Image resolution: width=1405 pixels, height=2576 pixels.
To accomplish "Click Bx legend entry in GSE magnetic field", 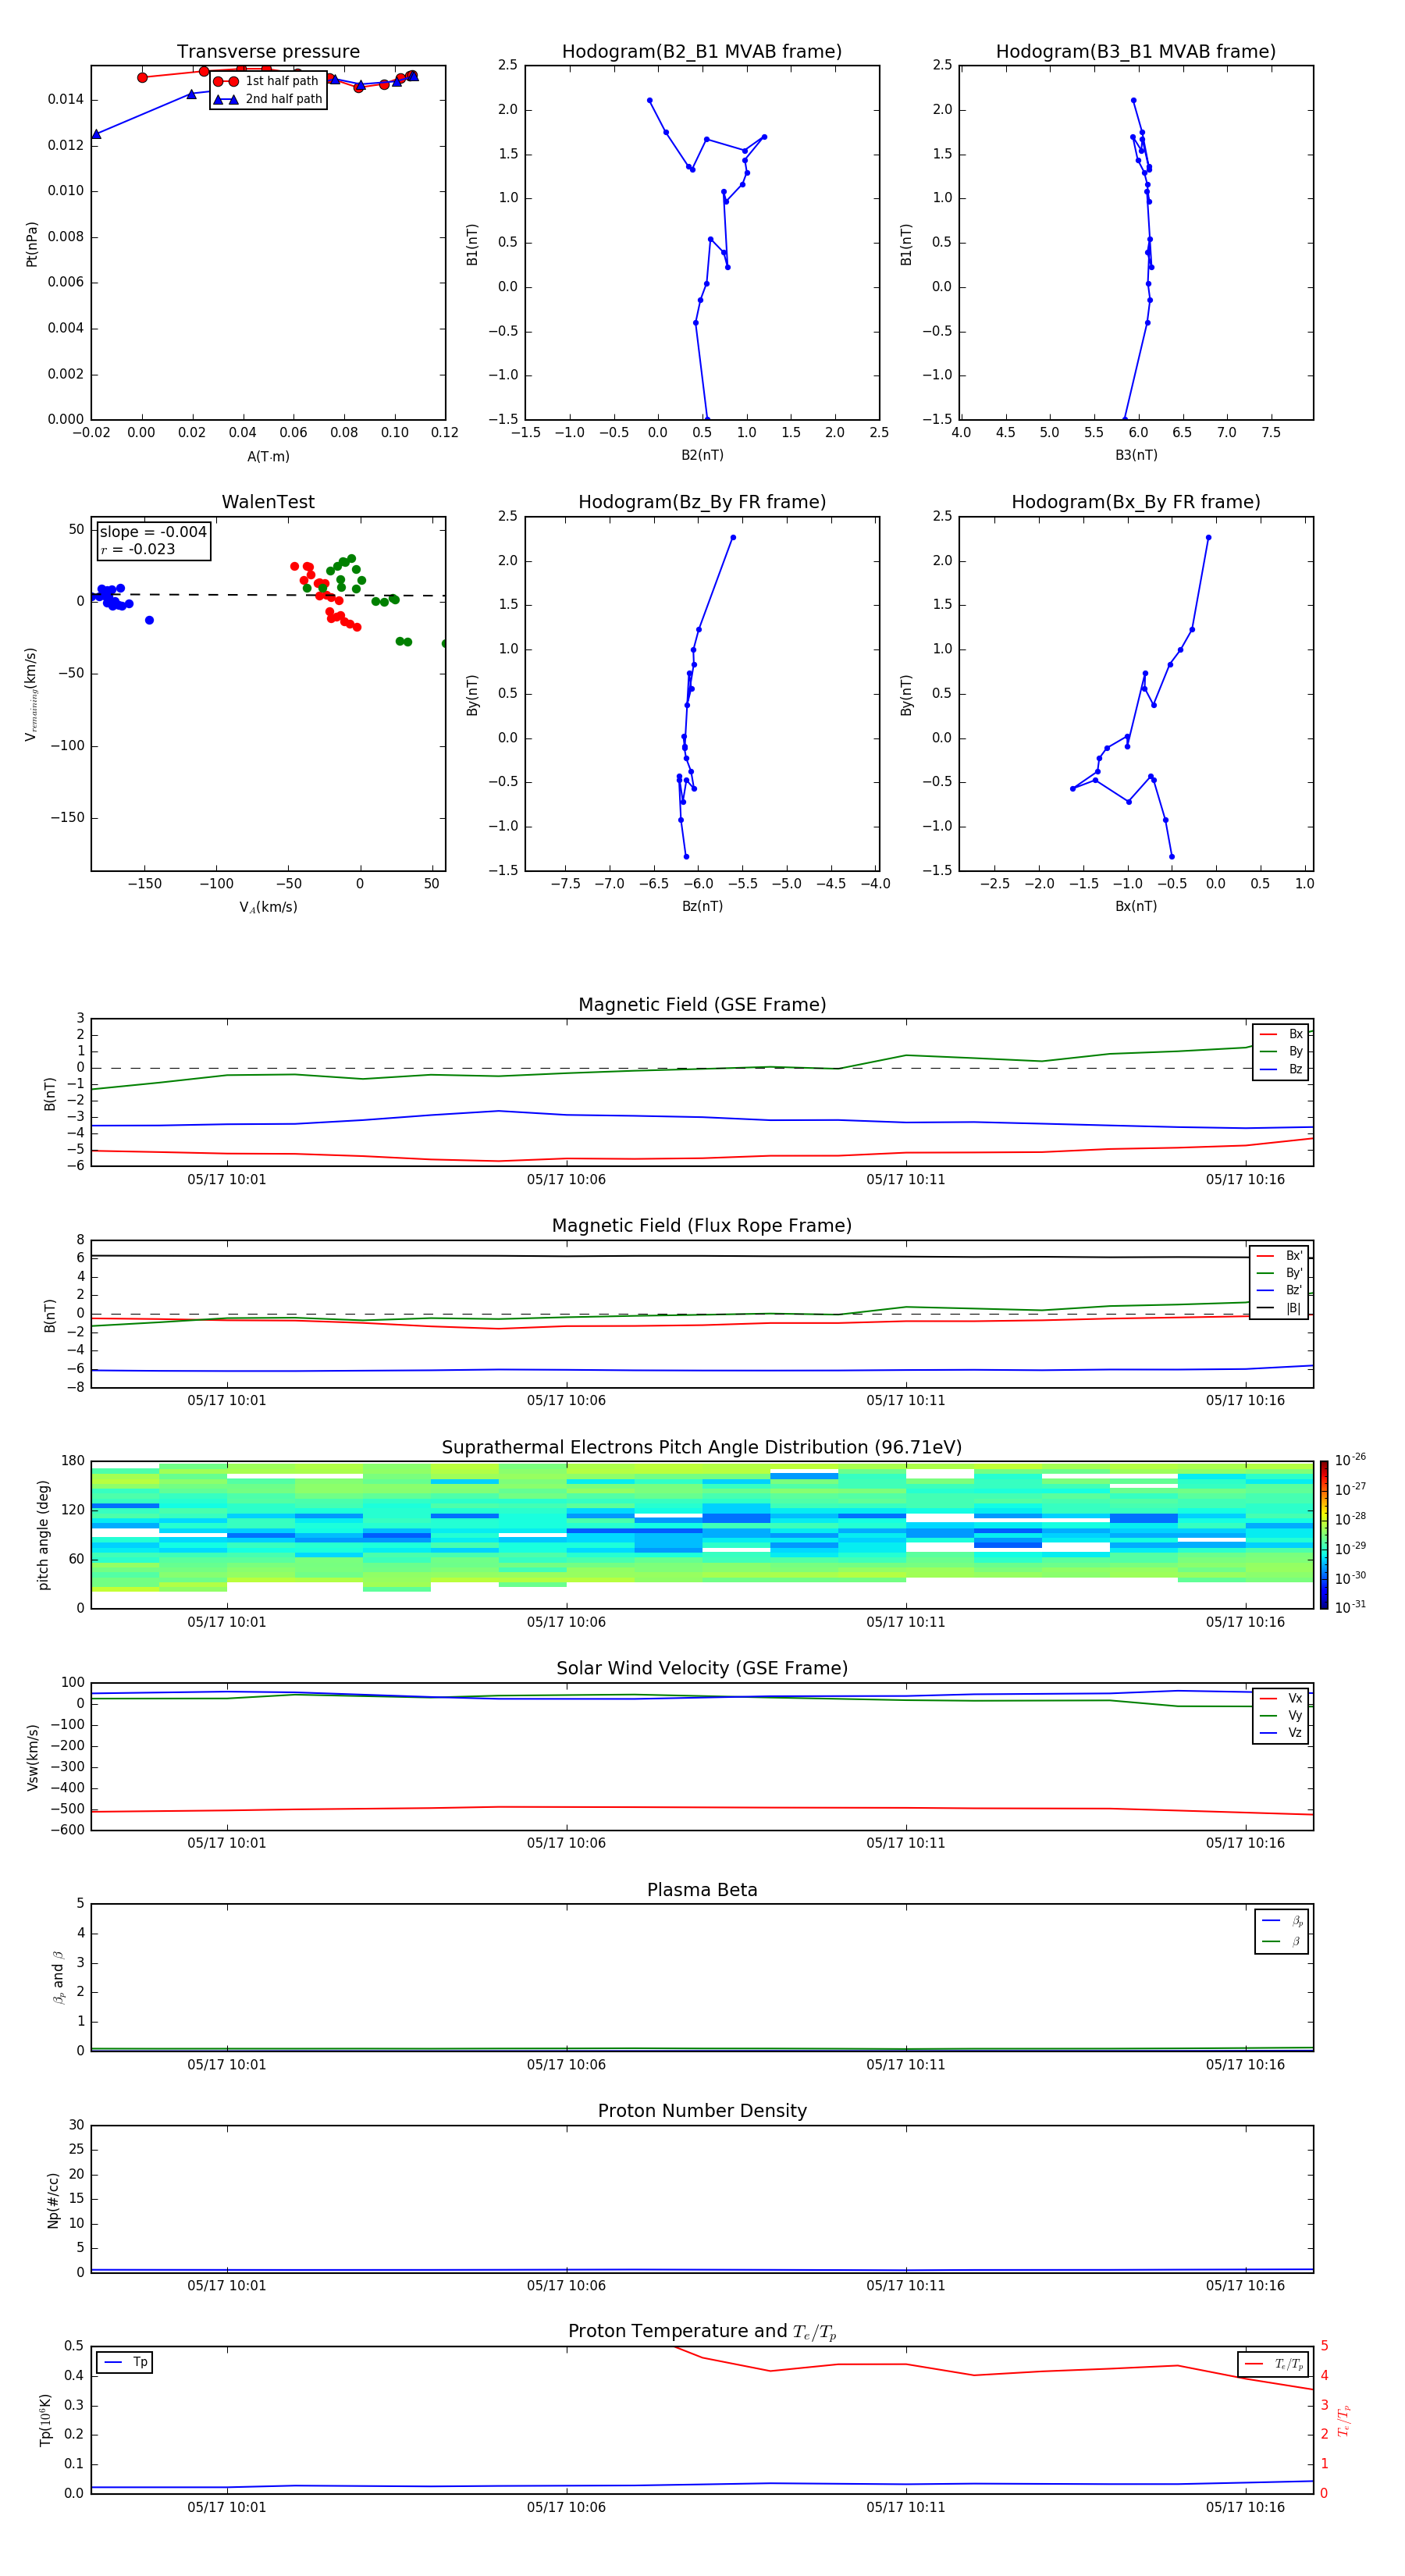I will [x=1281, y=1034].
